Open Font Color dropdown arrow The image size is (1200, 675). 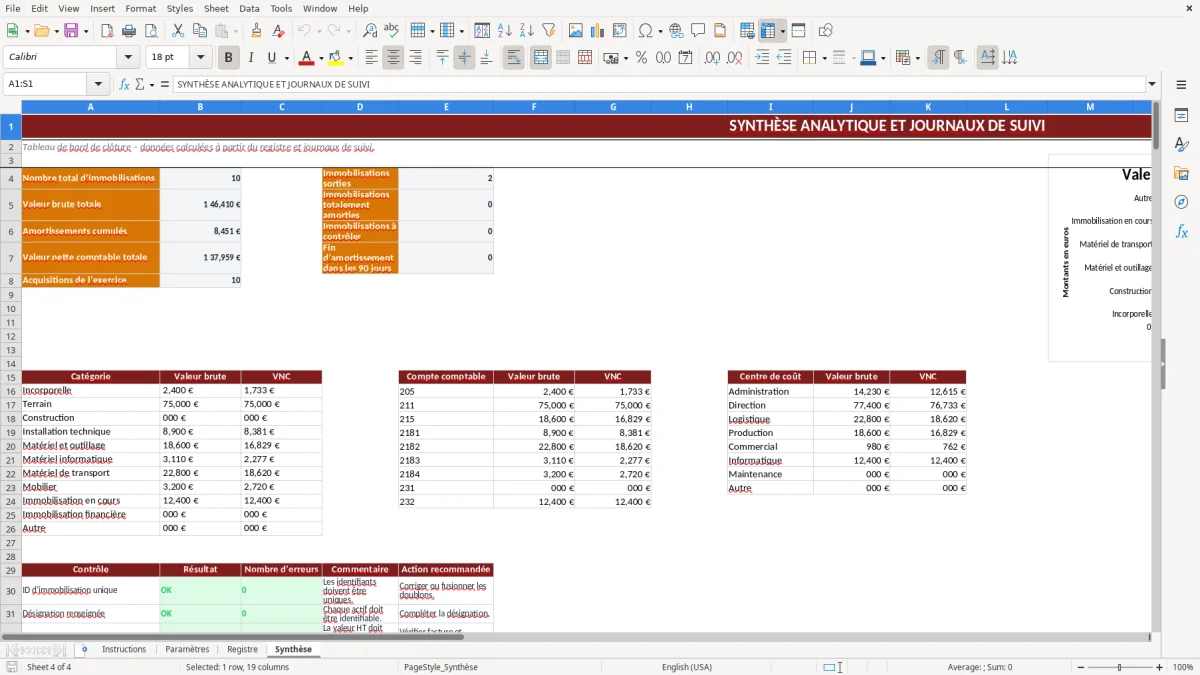[x=321, y=58]
